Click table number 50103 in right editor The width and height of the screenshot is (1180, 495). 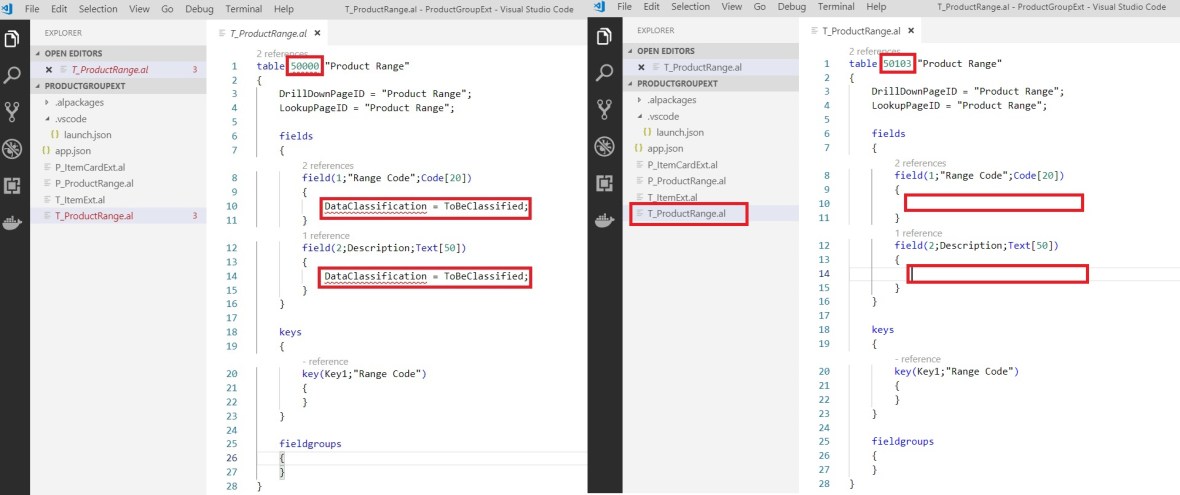tap(897, 64)
